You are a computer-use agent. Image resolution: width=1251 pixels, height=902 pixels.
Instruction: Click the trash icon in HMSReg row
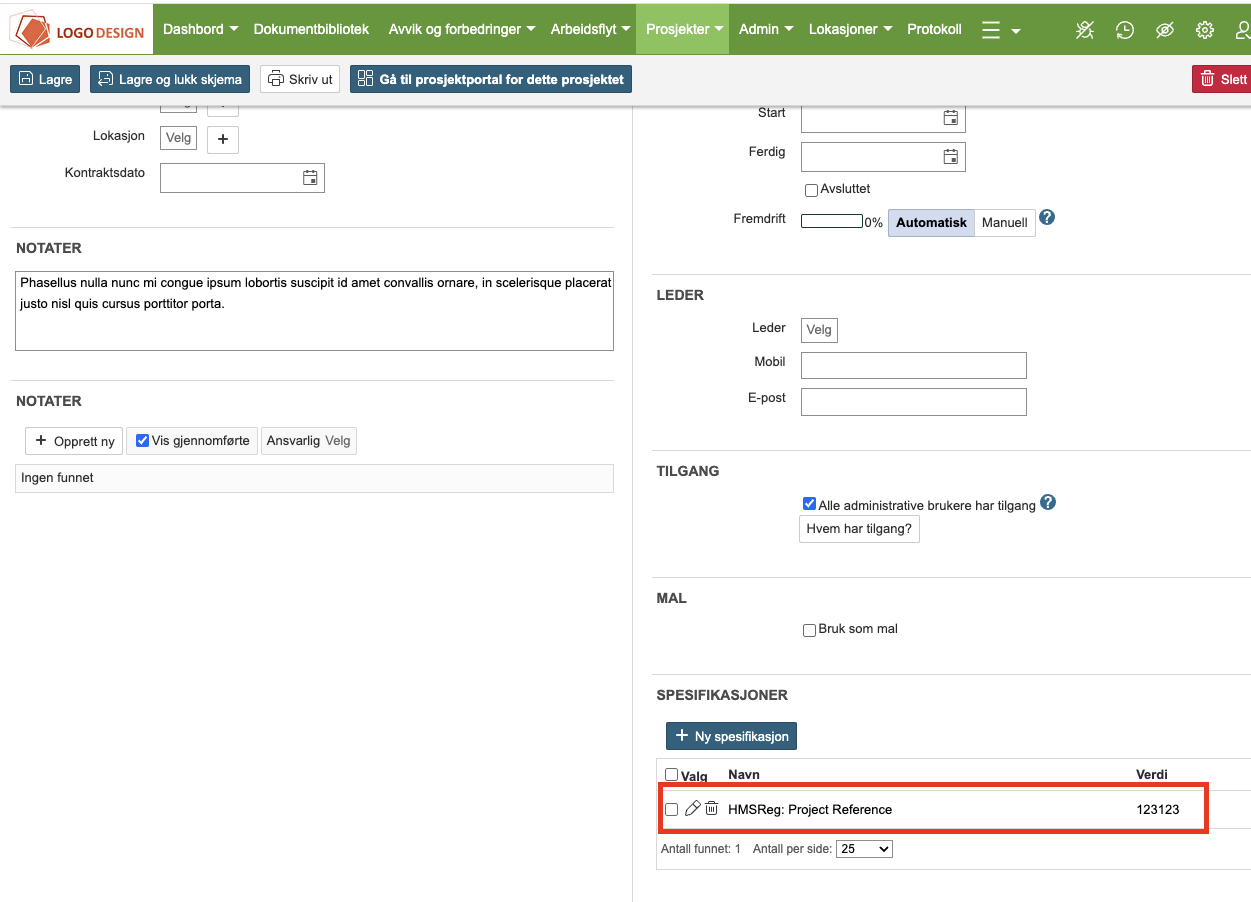[711, 809]
